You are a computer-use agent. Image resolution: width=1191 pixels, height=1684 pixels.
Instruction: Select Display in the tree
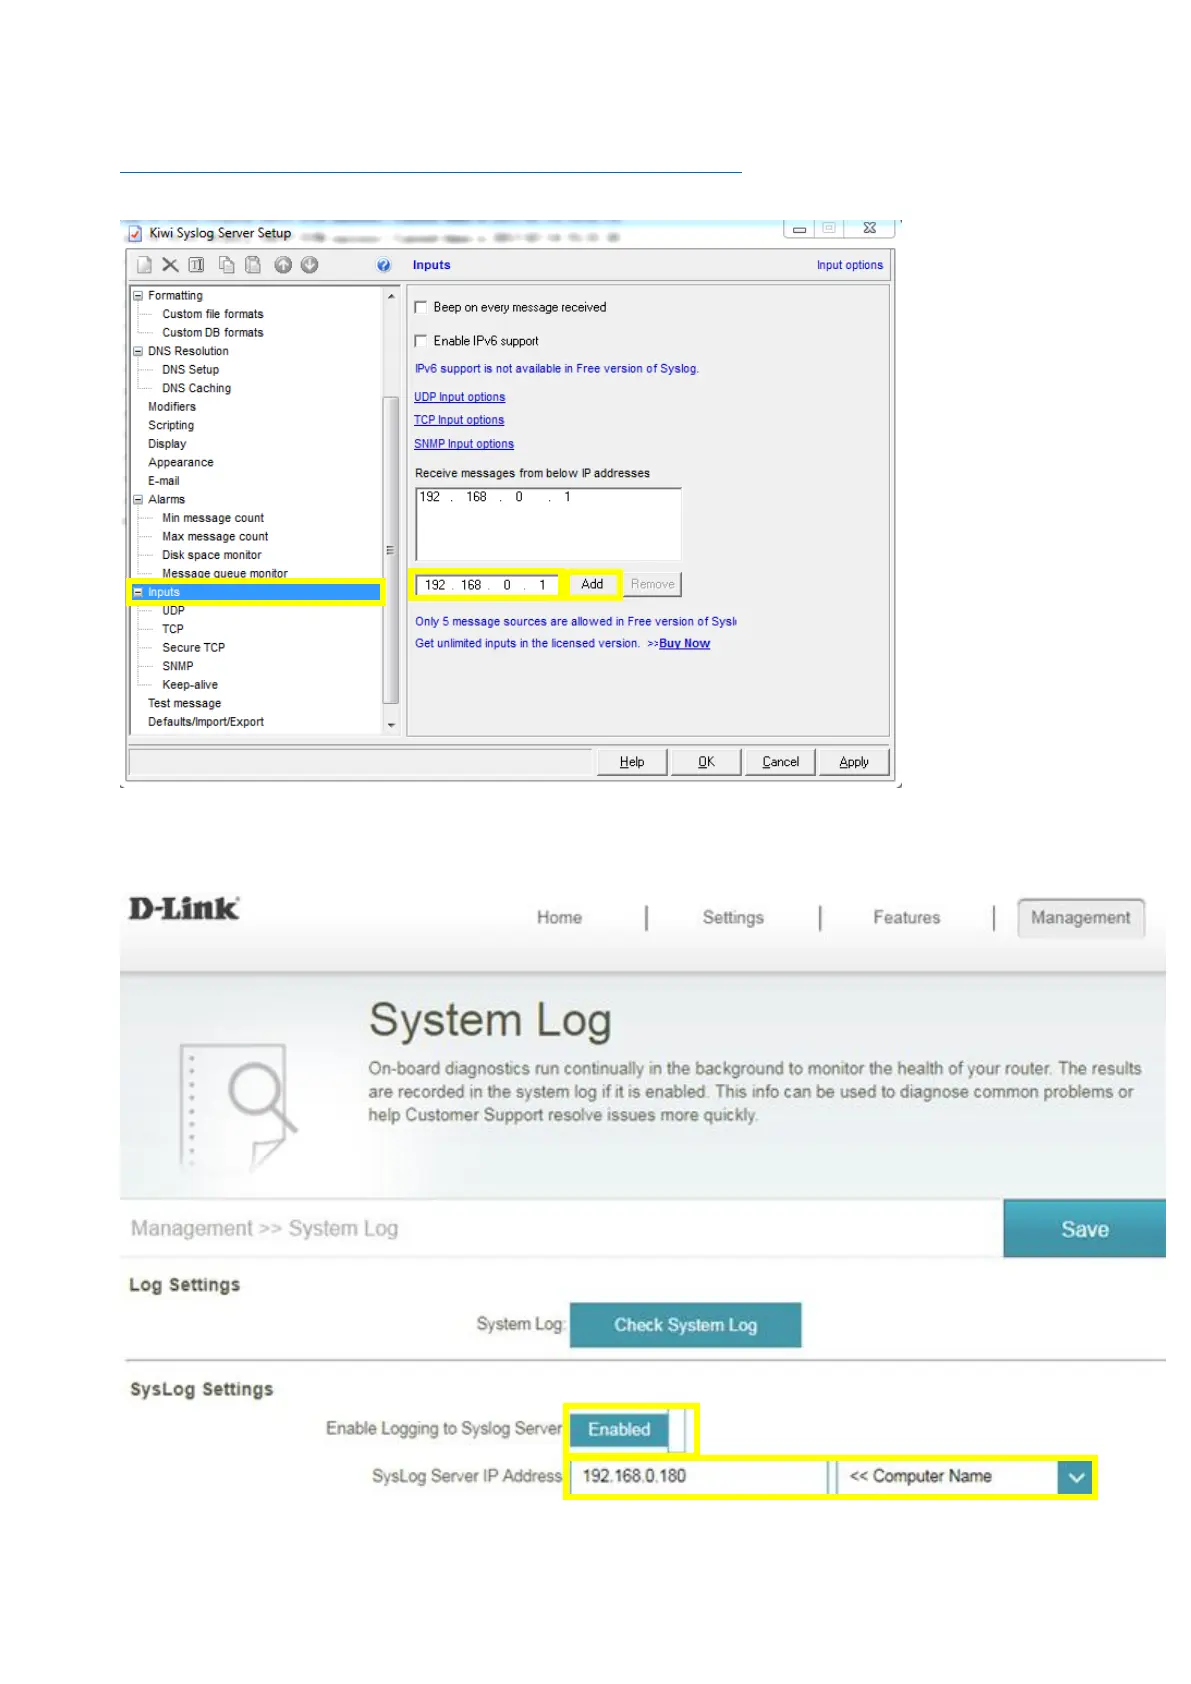tap(167, 444)
